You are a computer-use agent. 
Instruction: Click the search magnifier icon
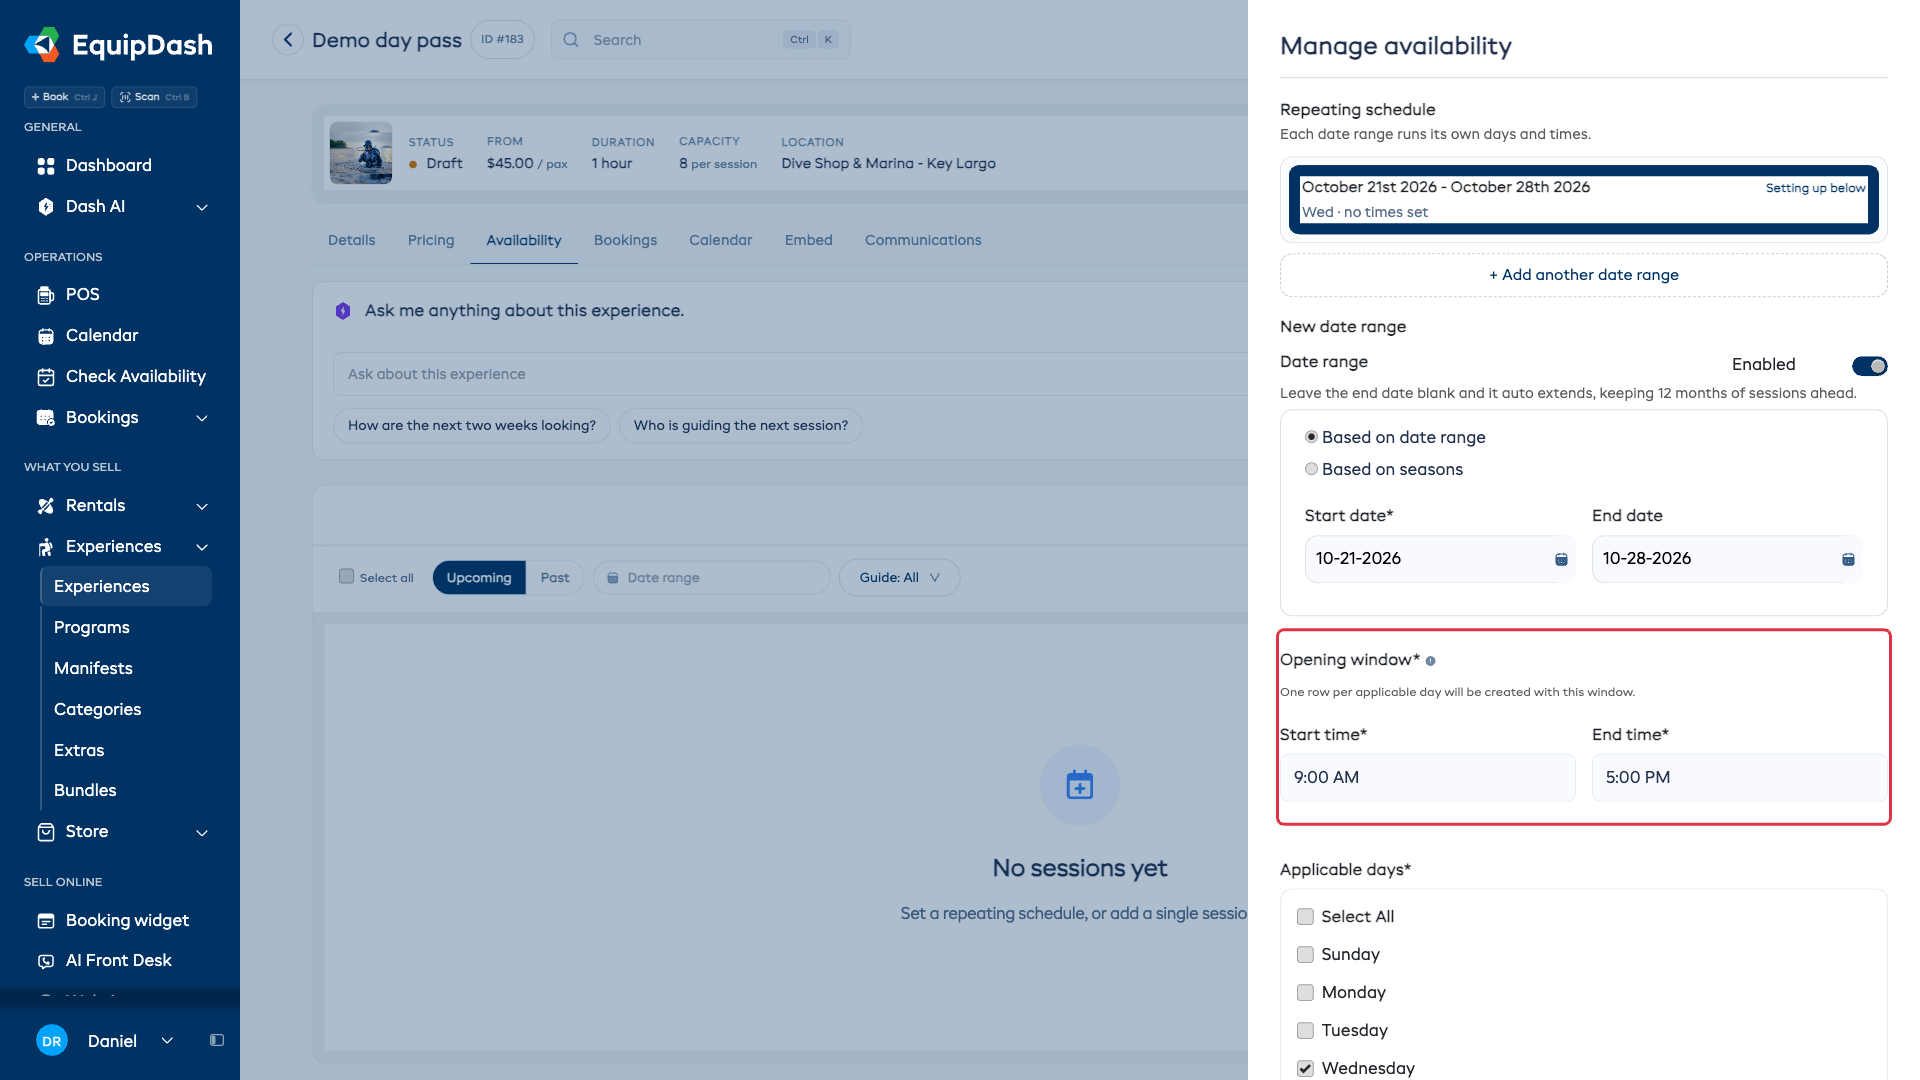pyautogui.click(x=571, y=40)
